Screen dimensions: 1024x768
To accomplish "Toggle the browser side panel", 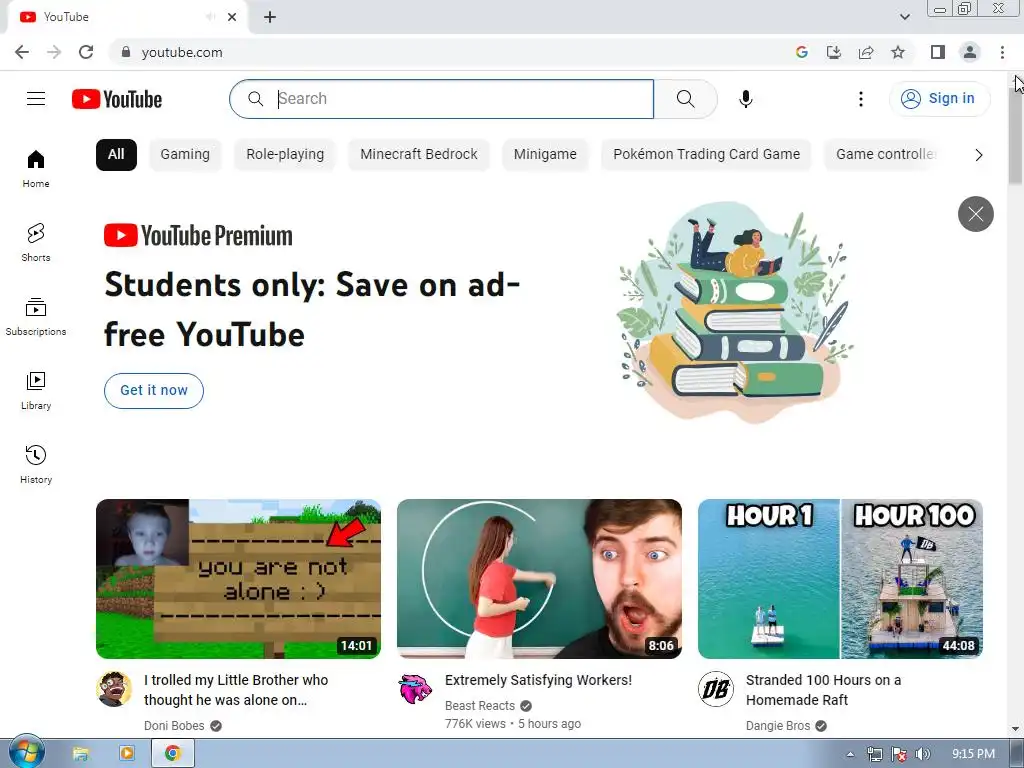I will pos(938,52).
